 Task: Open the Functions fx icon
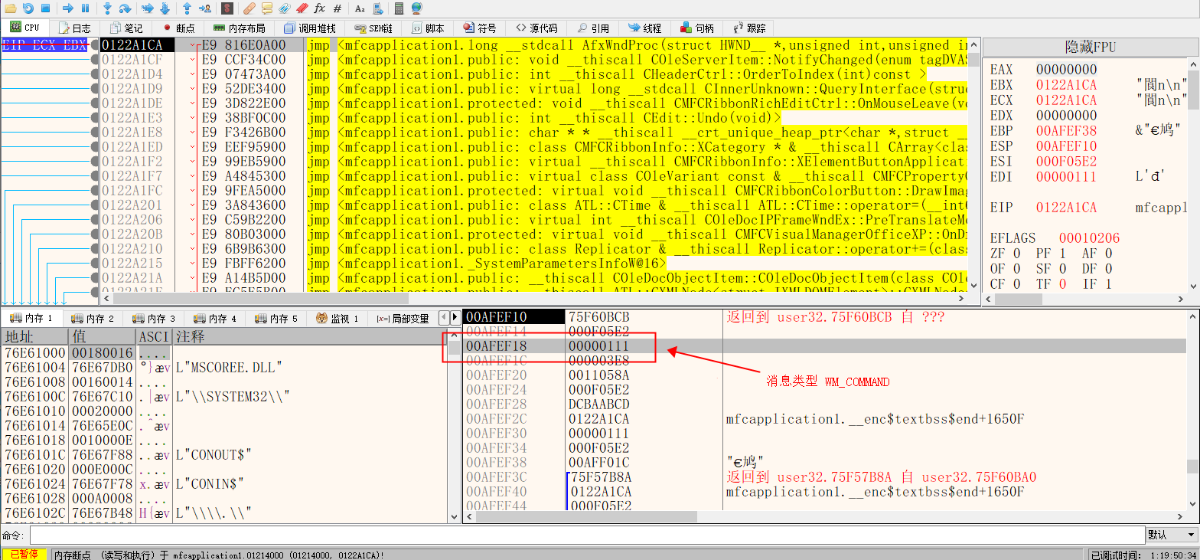320,8
